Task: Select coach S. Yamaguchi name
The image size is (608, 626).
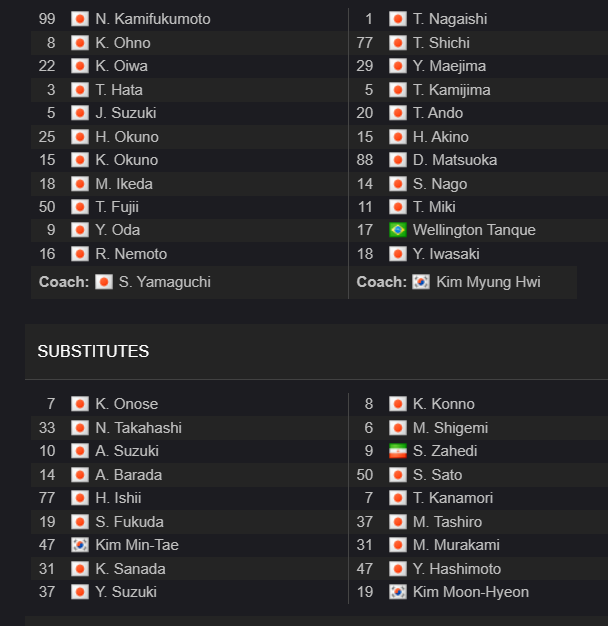Action: 164,282
